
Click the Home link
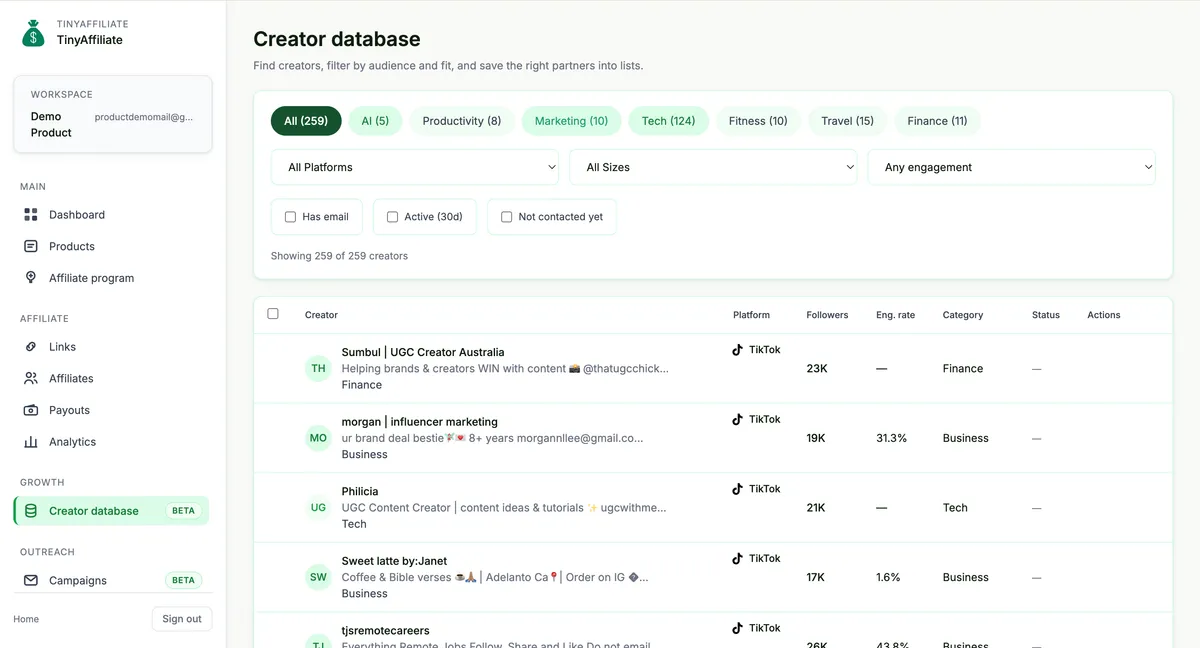click(x=26, y=619)
